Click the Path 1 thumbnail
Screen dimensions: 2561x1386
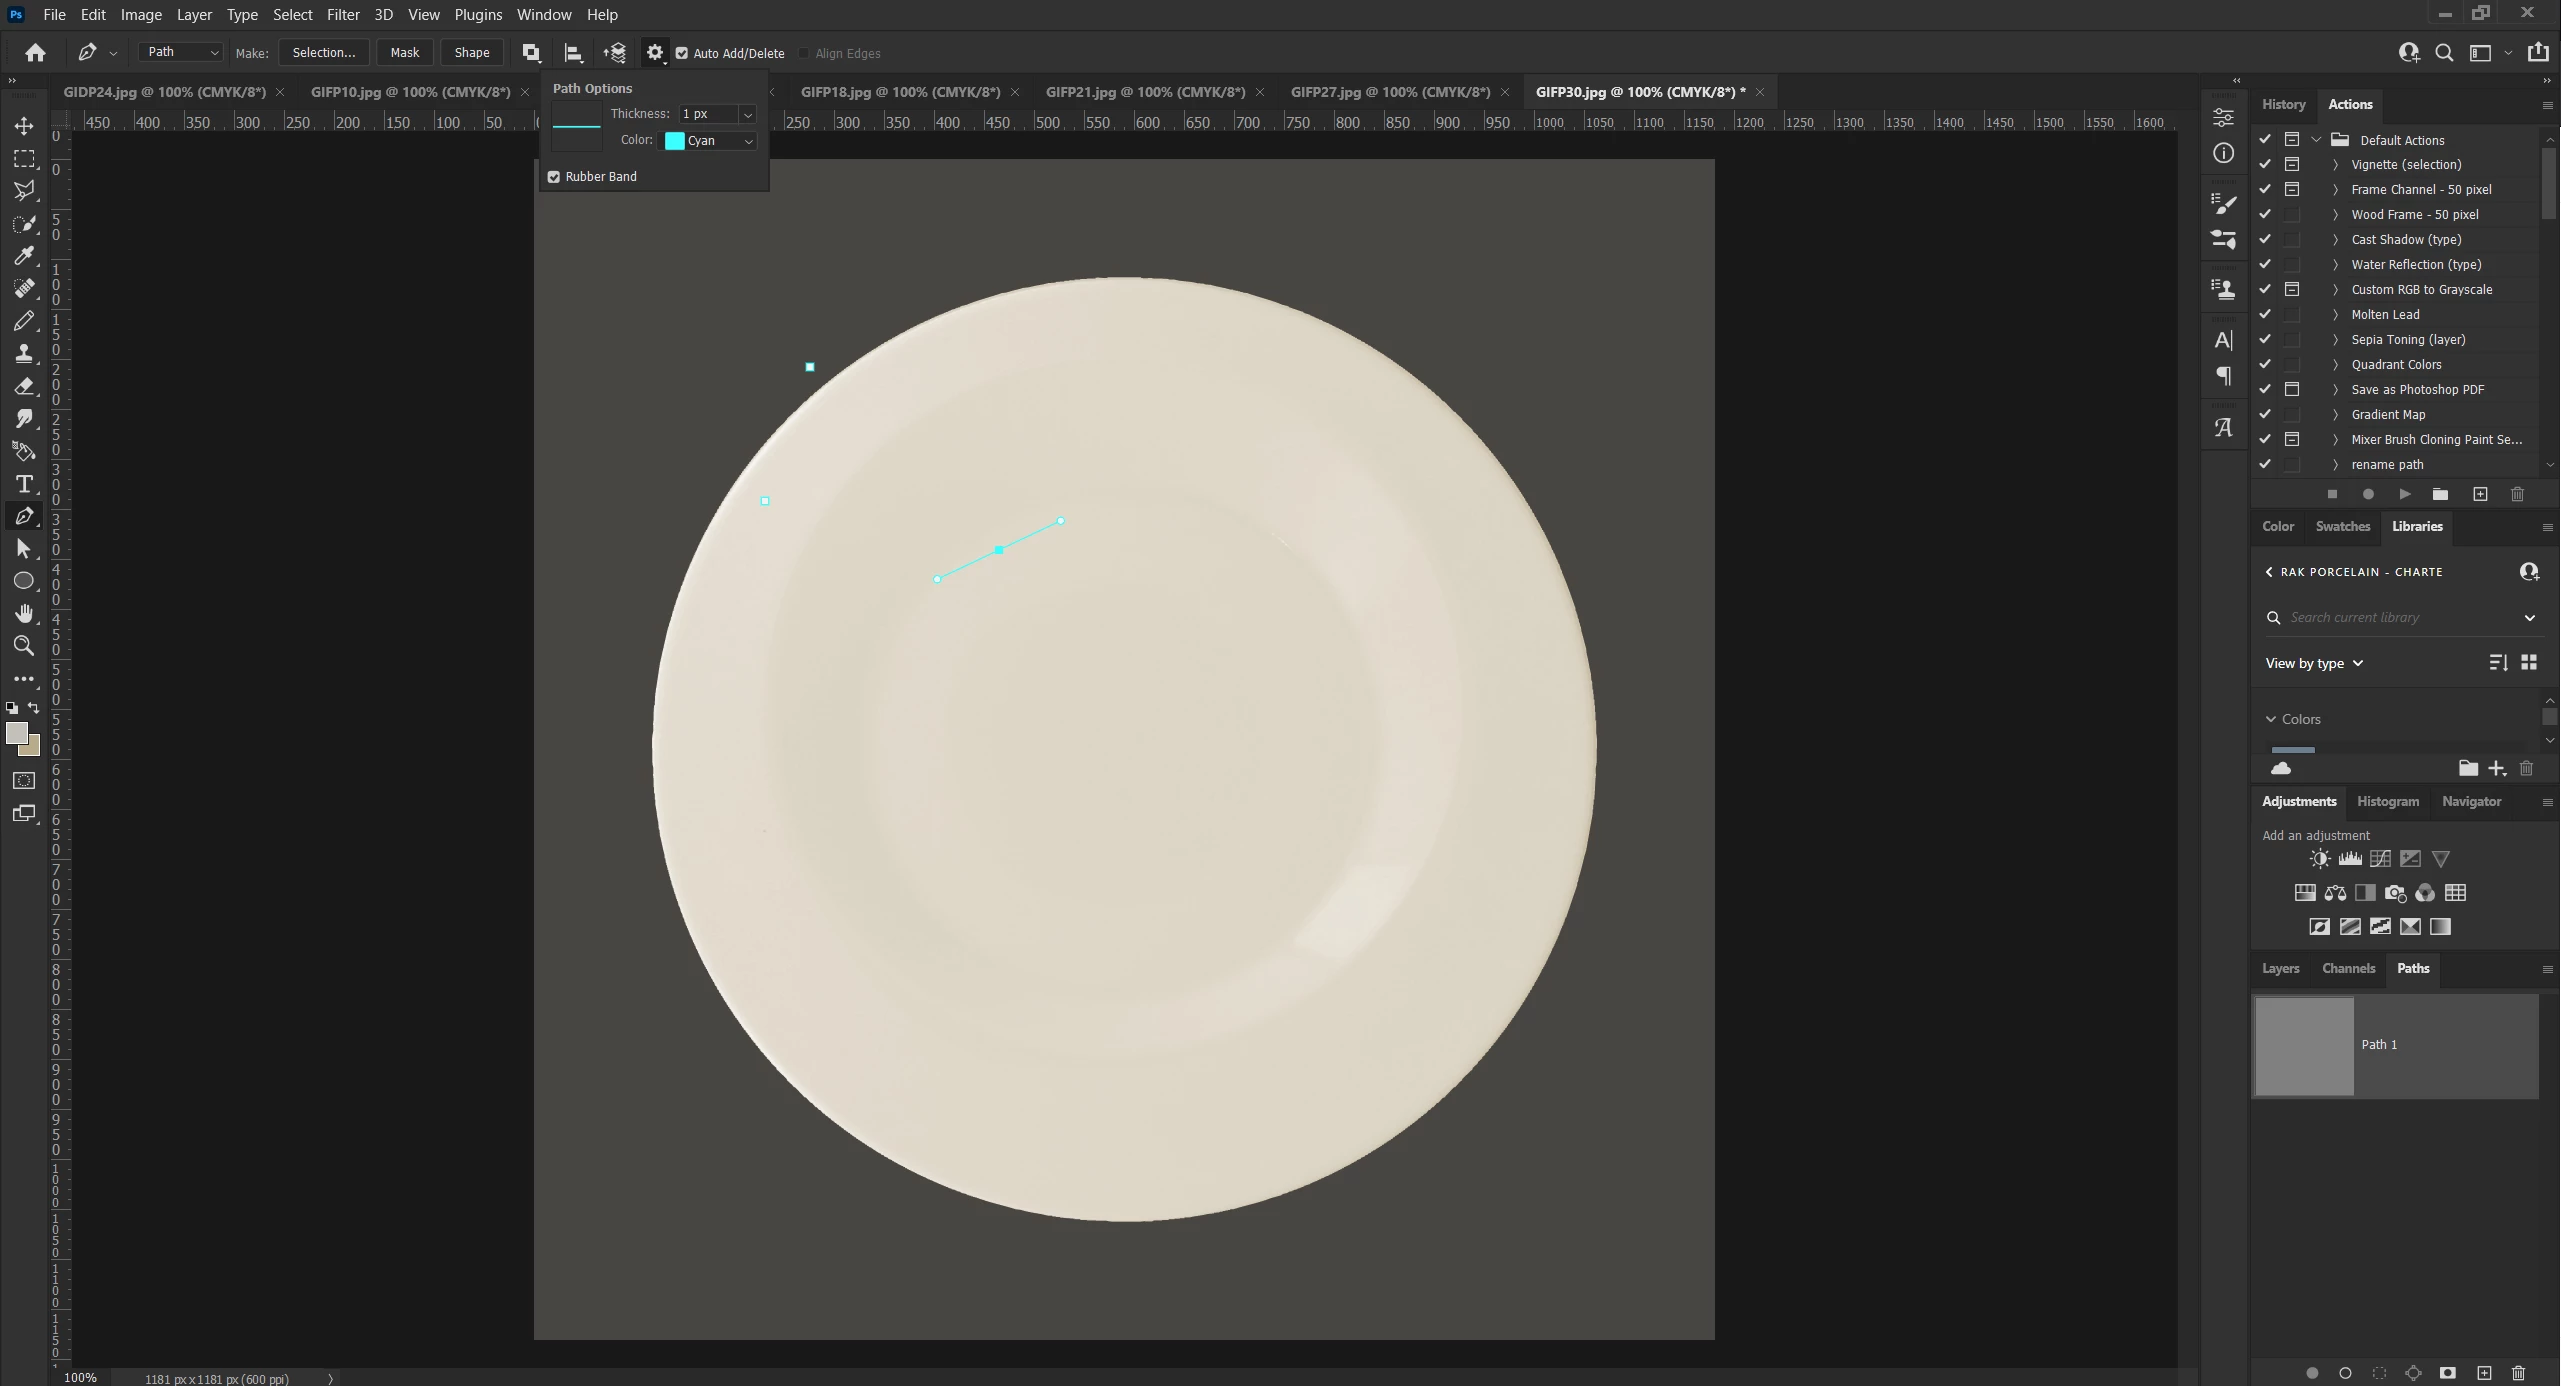pos(2303,1045)
